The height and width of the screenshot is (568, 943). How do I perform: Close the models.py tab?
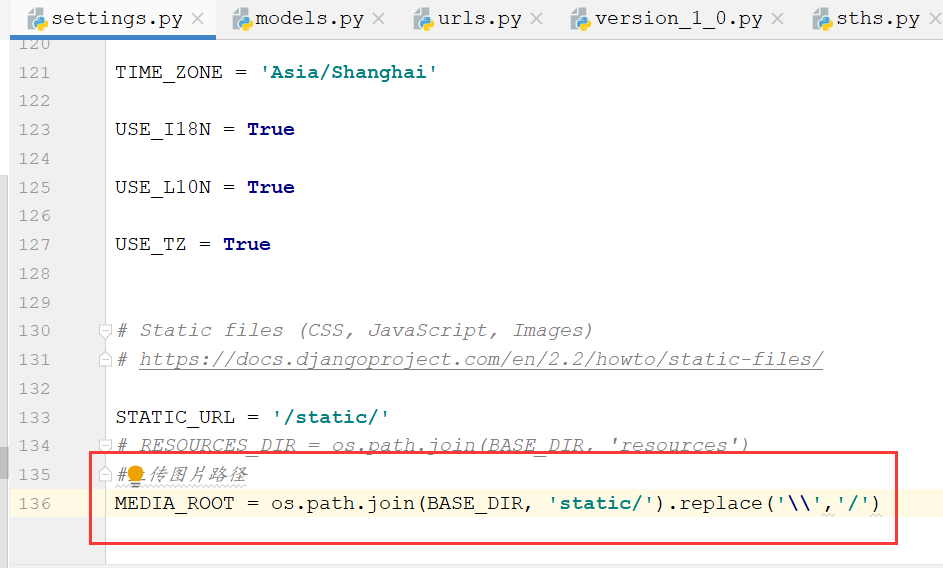(378, 19)
